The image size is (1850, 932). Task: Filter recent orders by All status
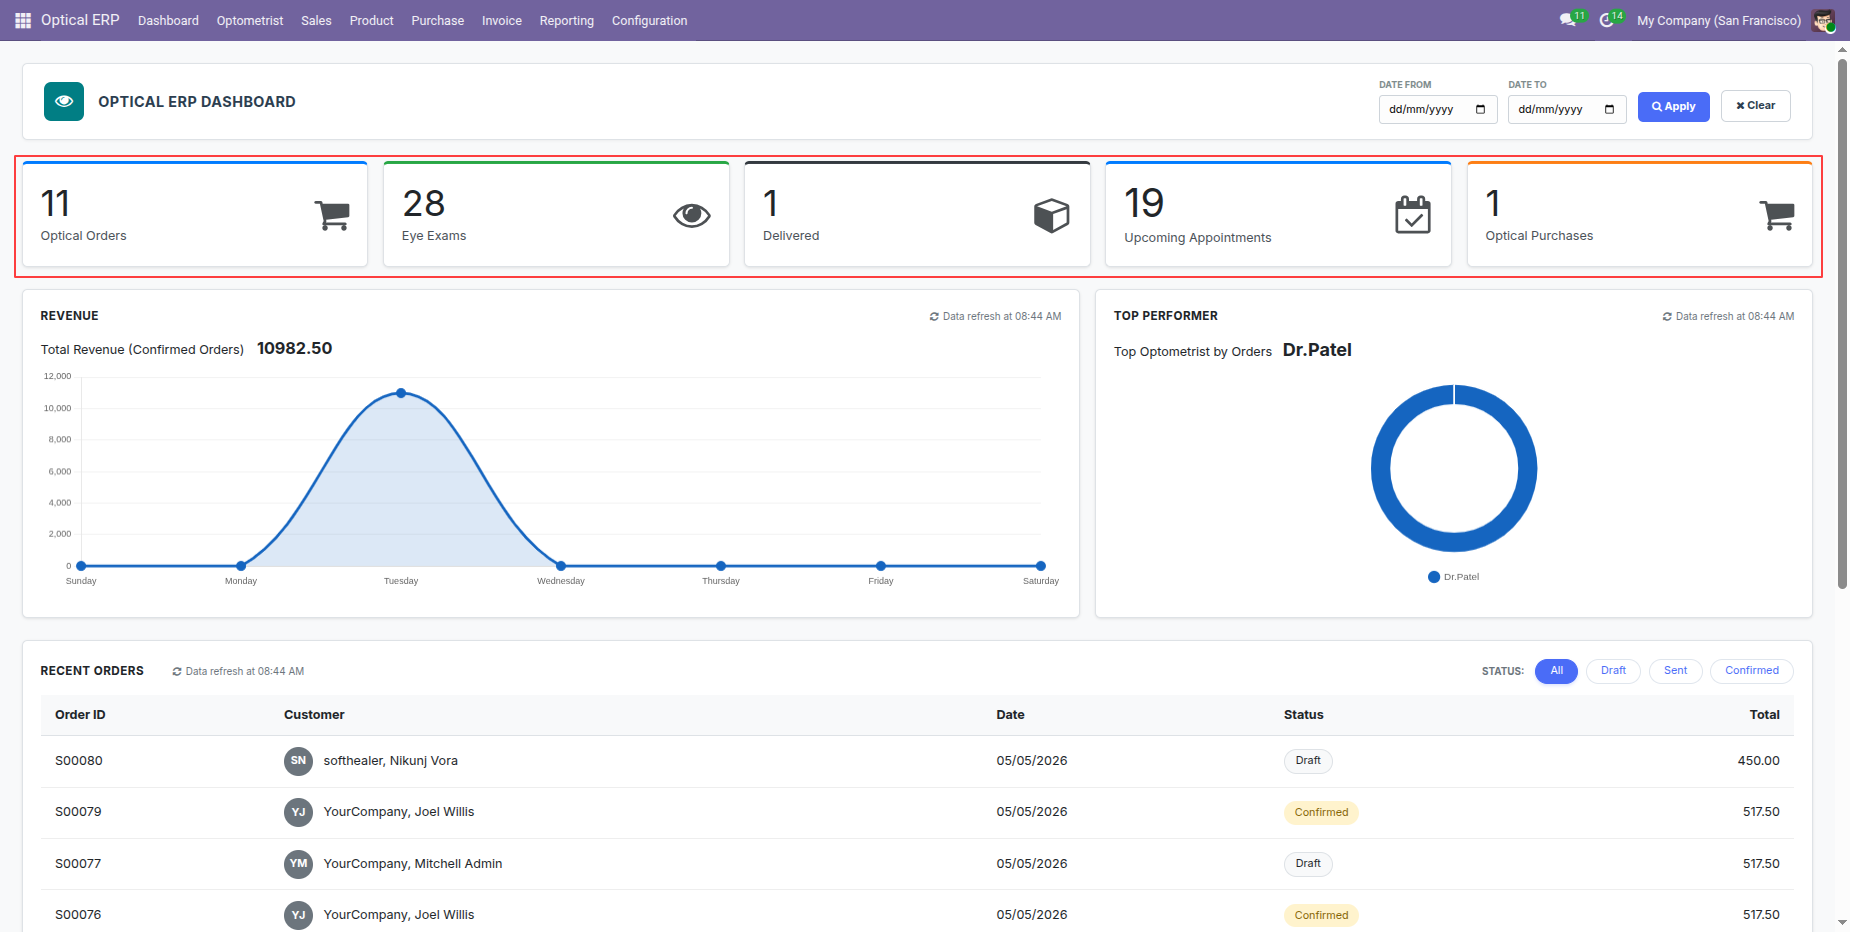[1556, 671]
